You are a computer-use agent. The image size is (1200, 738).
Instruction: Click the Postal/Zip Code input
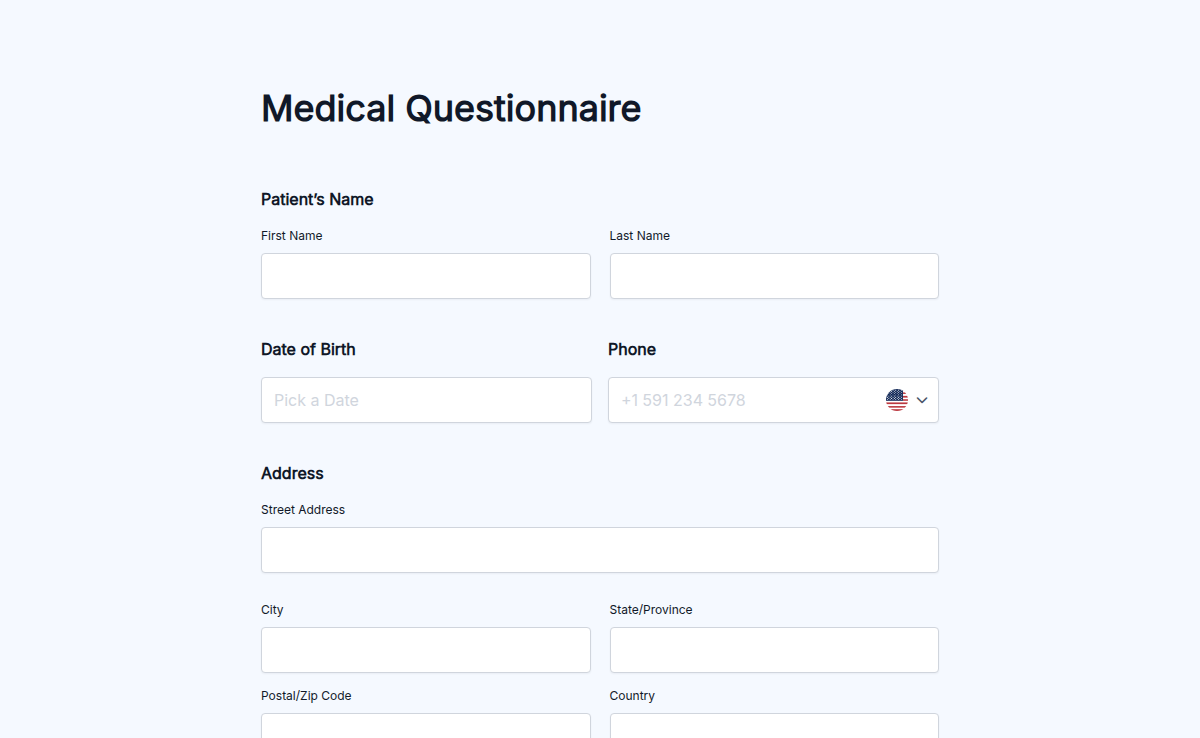pyautogui.click(x=425, y=727)
